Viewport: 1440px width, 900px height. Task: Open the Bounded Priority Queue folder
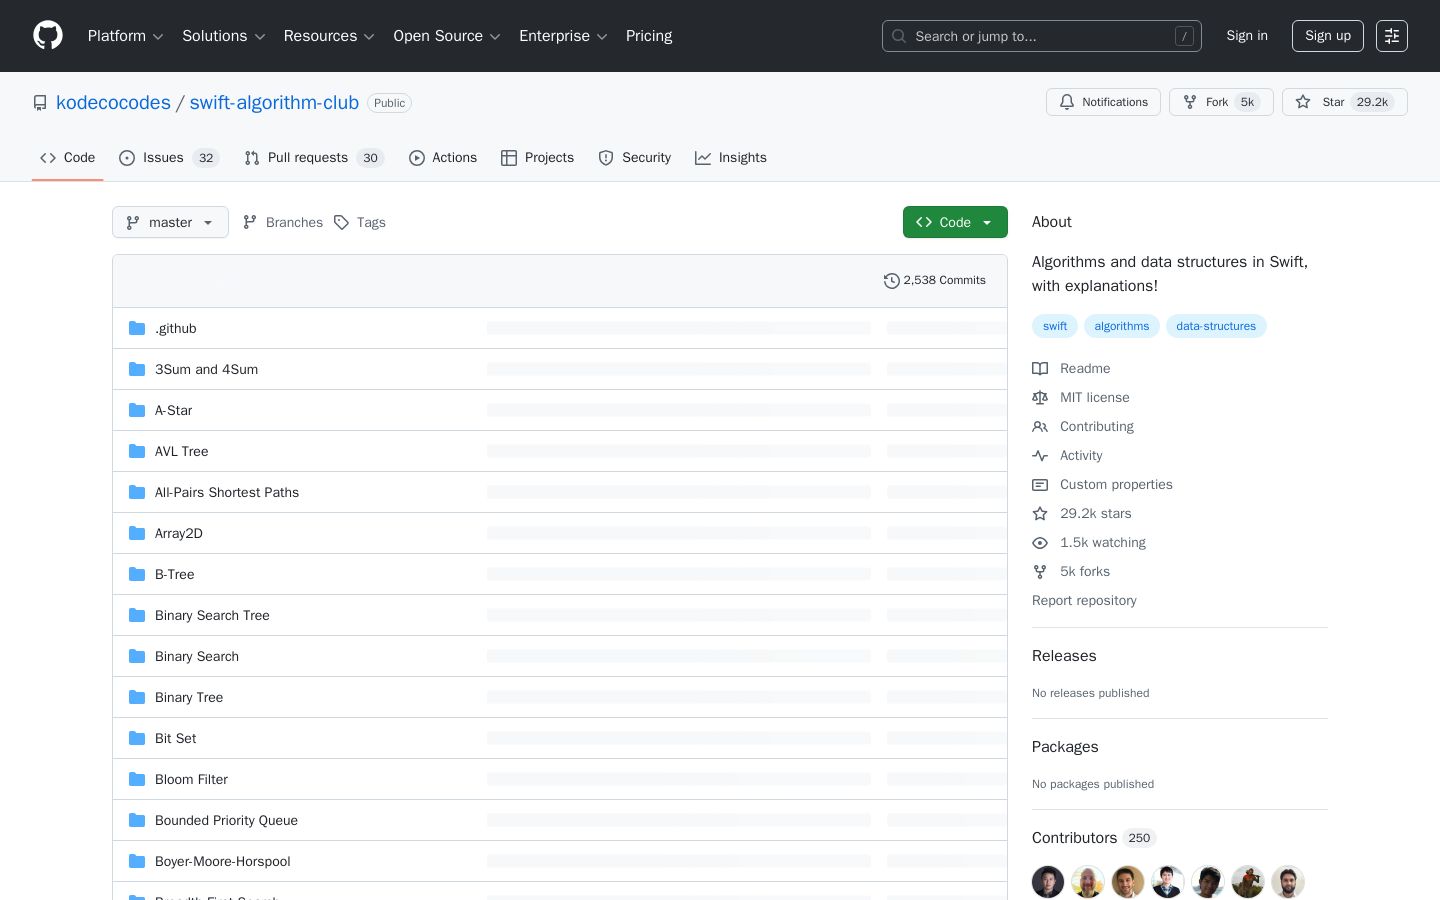click(226, 820)
